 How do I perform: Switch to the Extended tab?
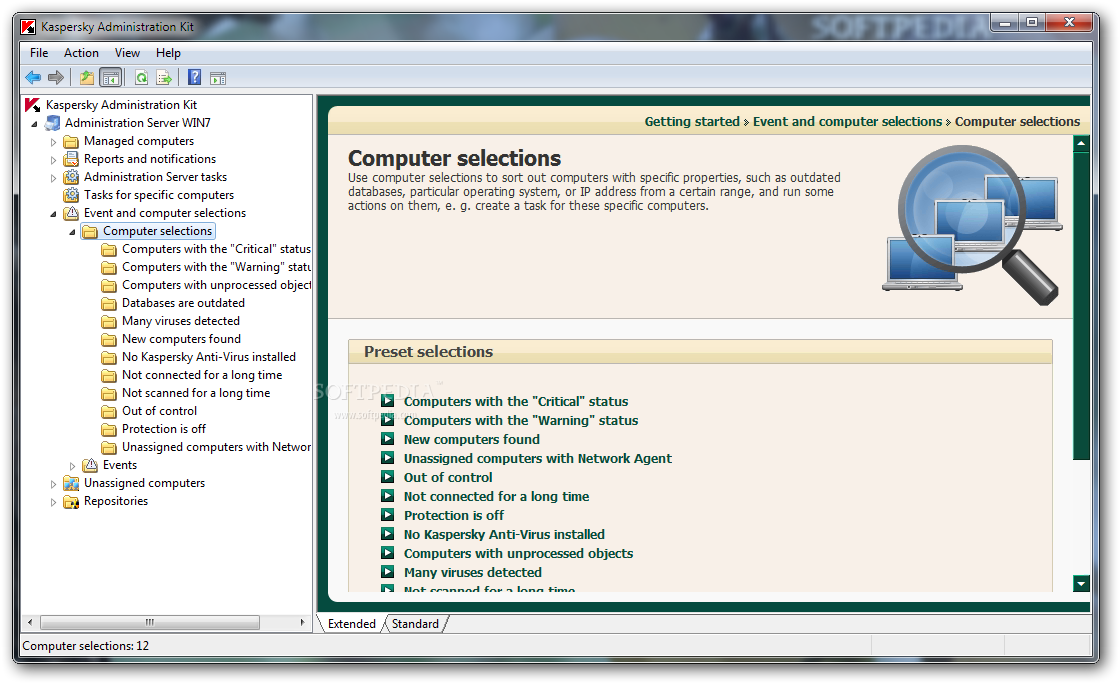coord(351,623)
